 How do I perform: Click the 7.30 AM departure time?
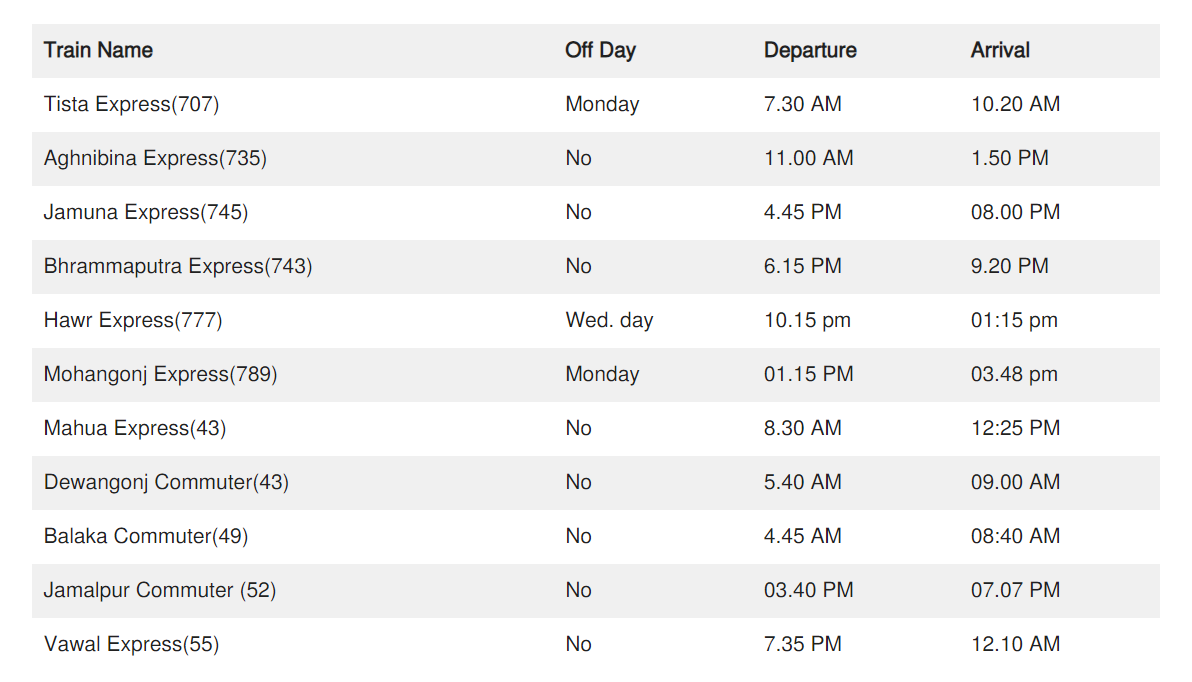click(x=802, y=104)
